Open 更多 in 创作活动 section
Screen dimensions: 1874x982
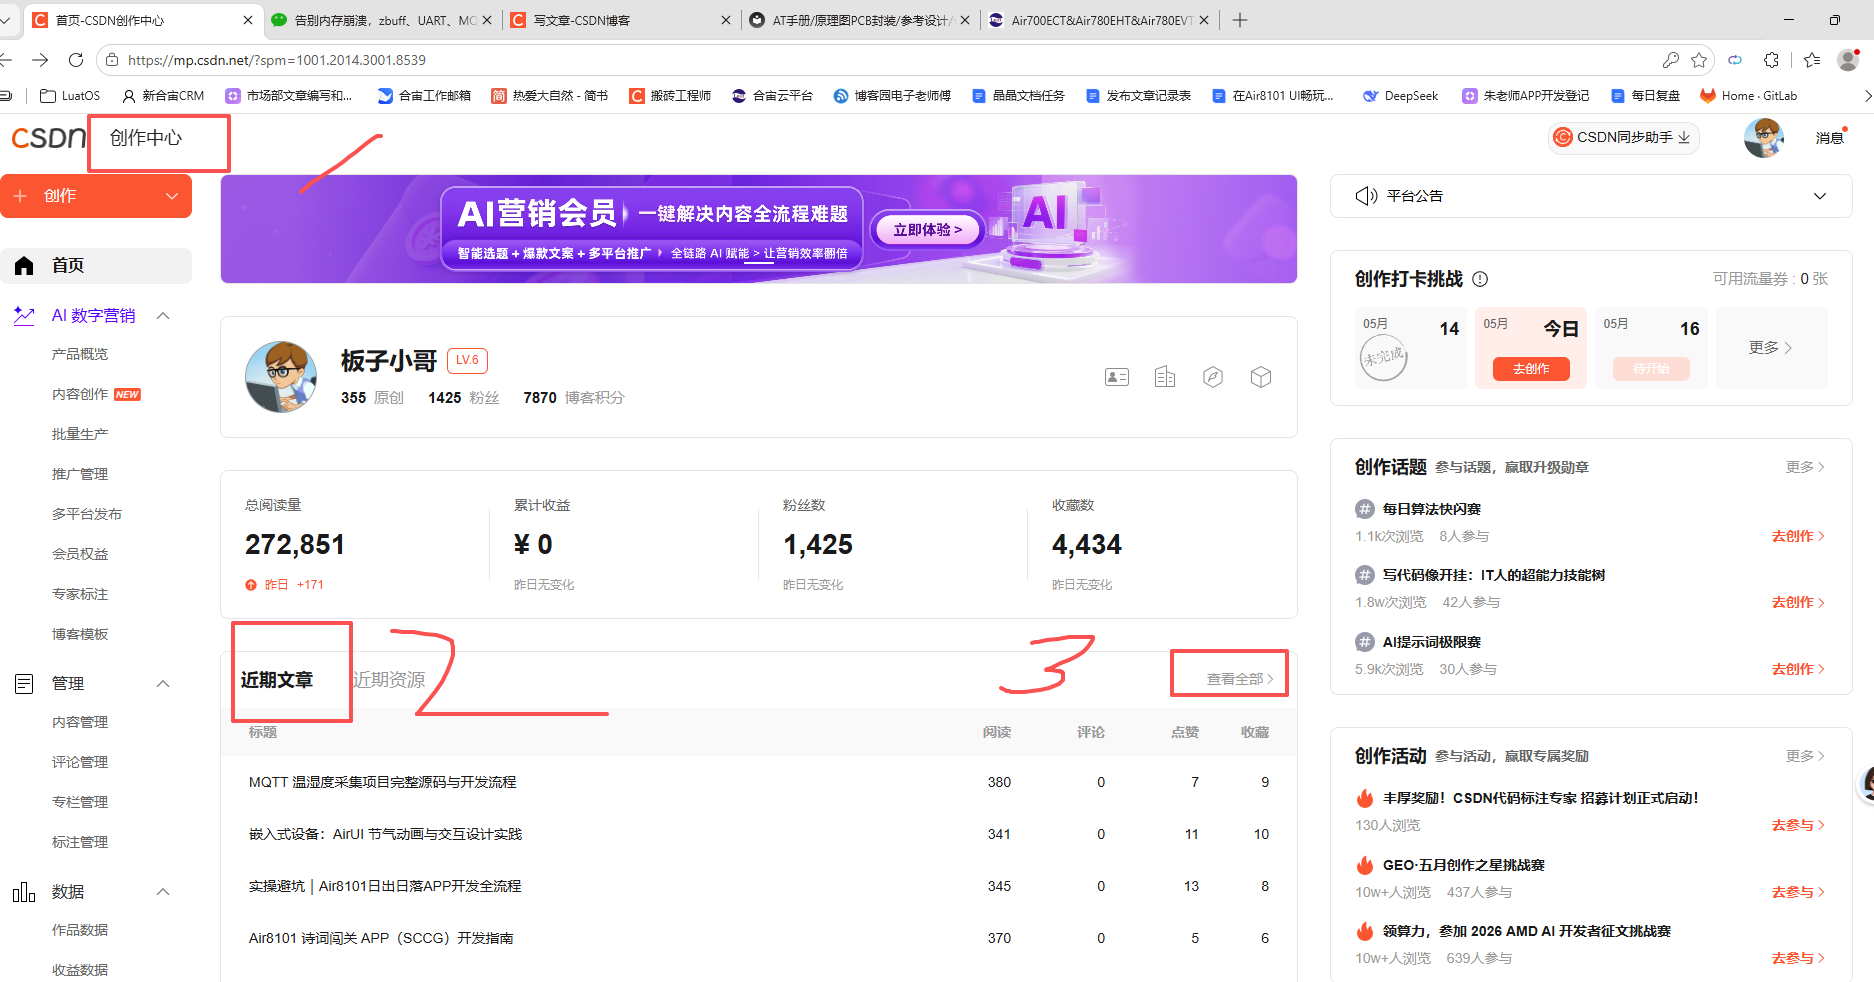coord(1805,756)
